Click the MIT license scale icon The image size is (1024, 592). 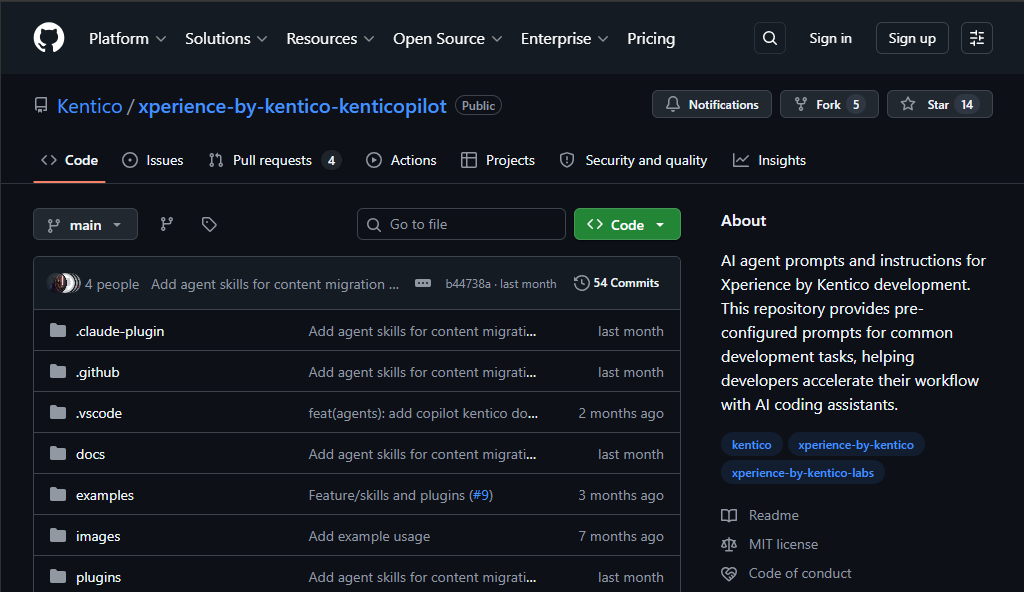pos(729,544)
